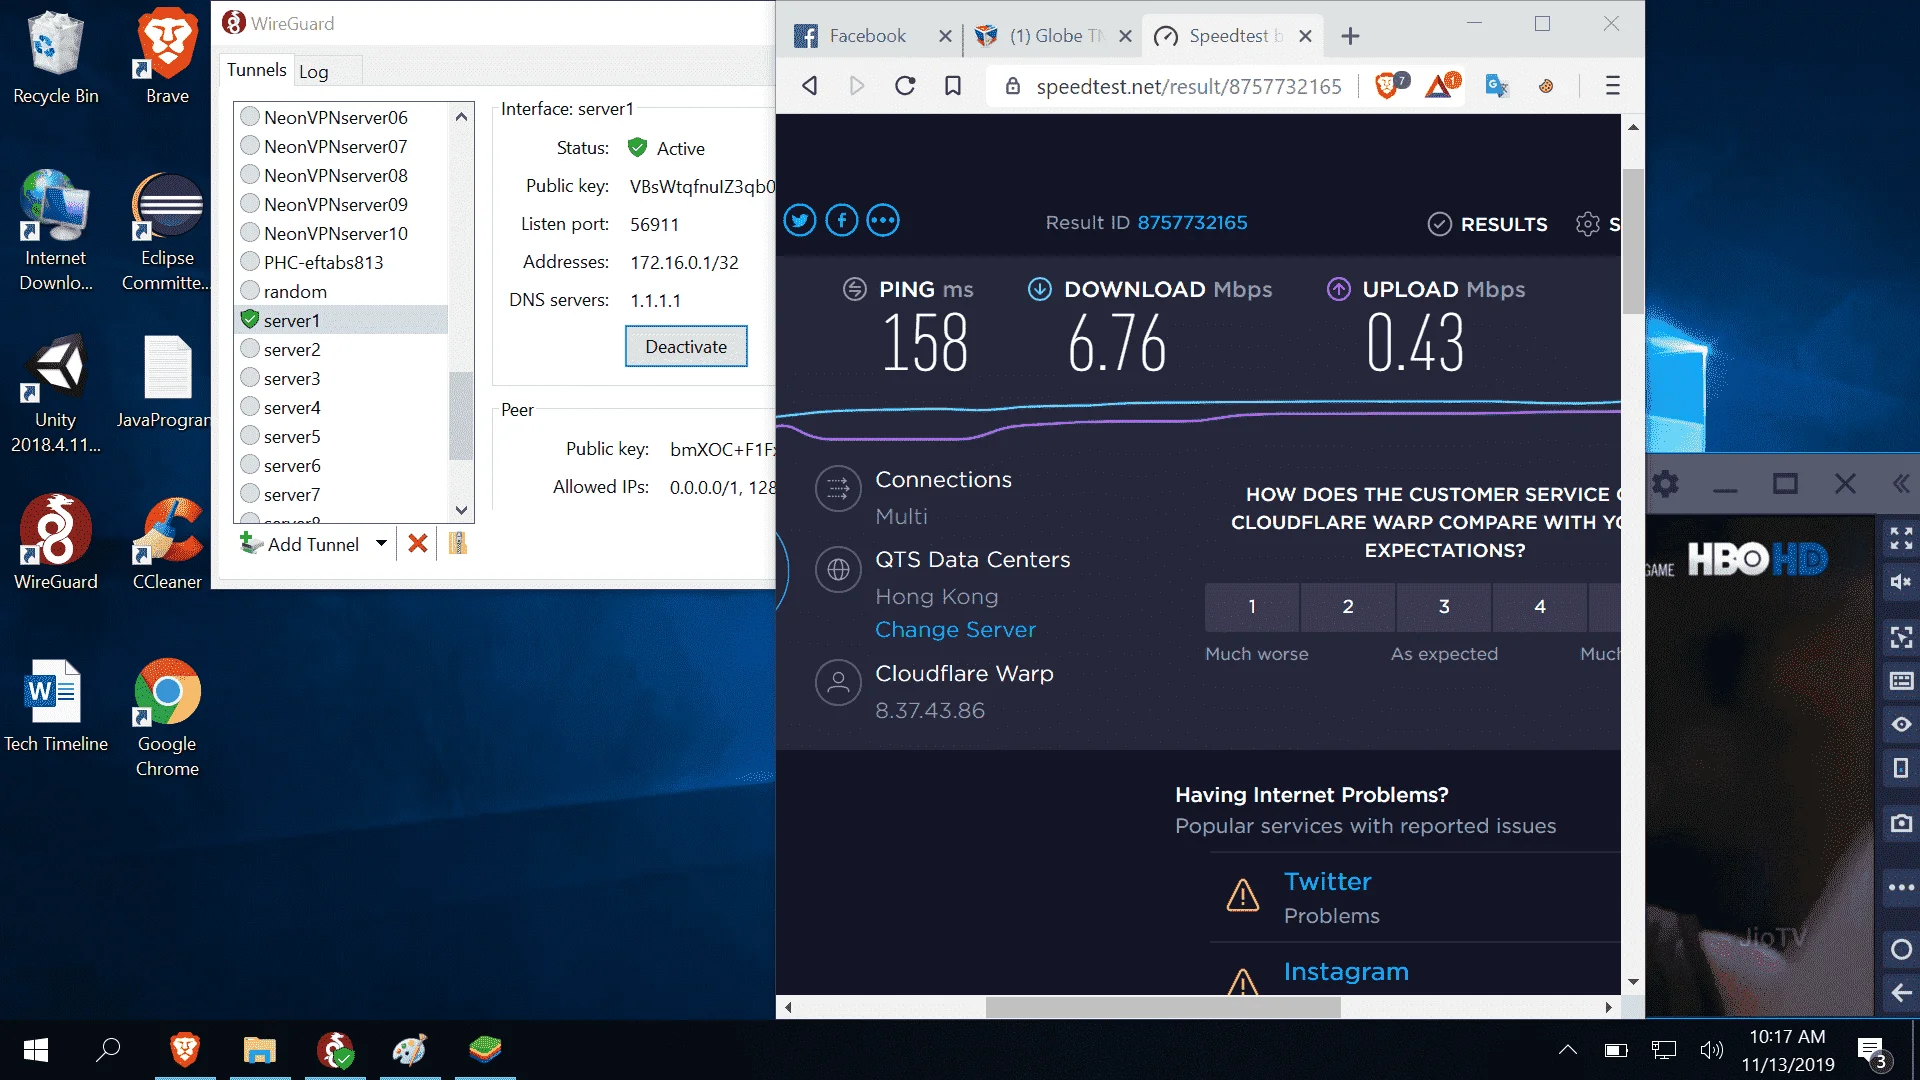Click the Speedtest horizontal scrollbar thumb

[x=1163, y=1007]
